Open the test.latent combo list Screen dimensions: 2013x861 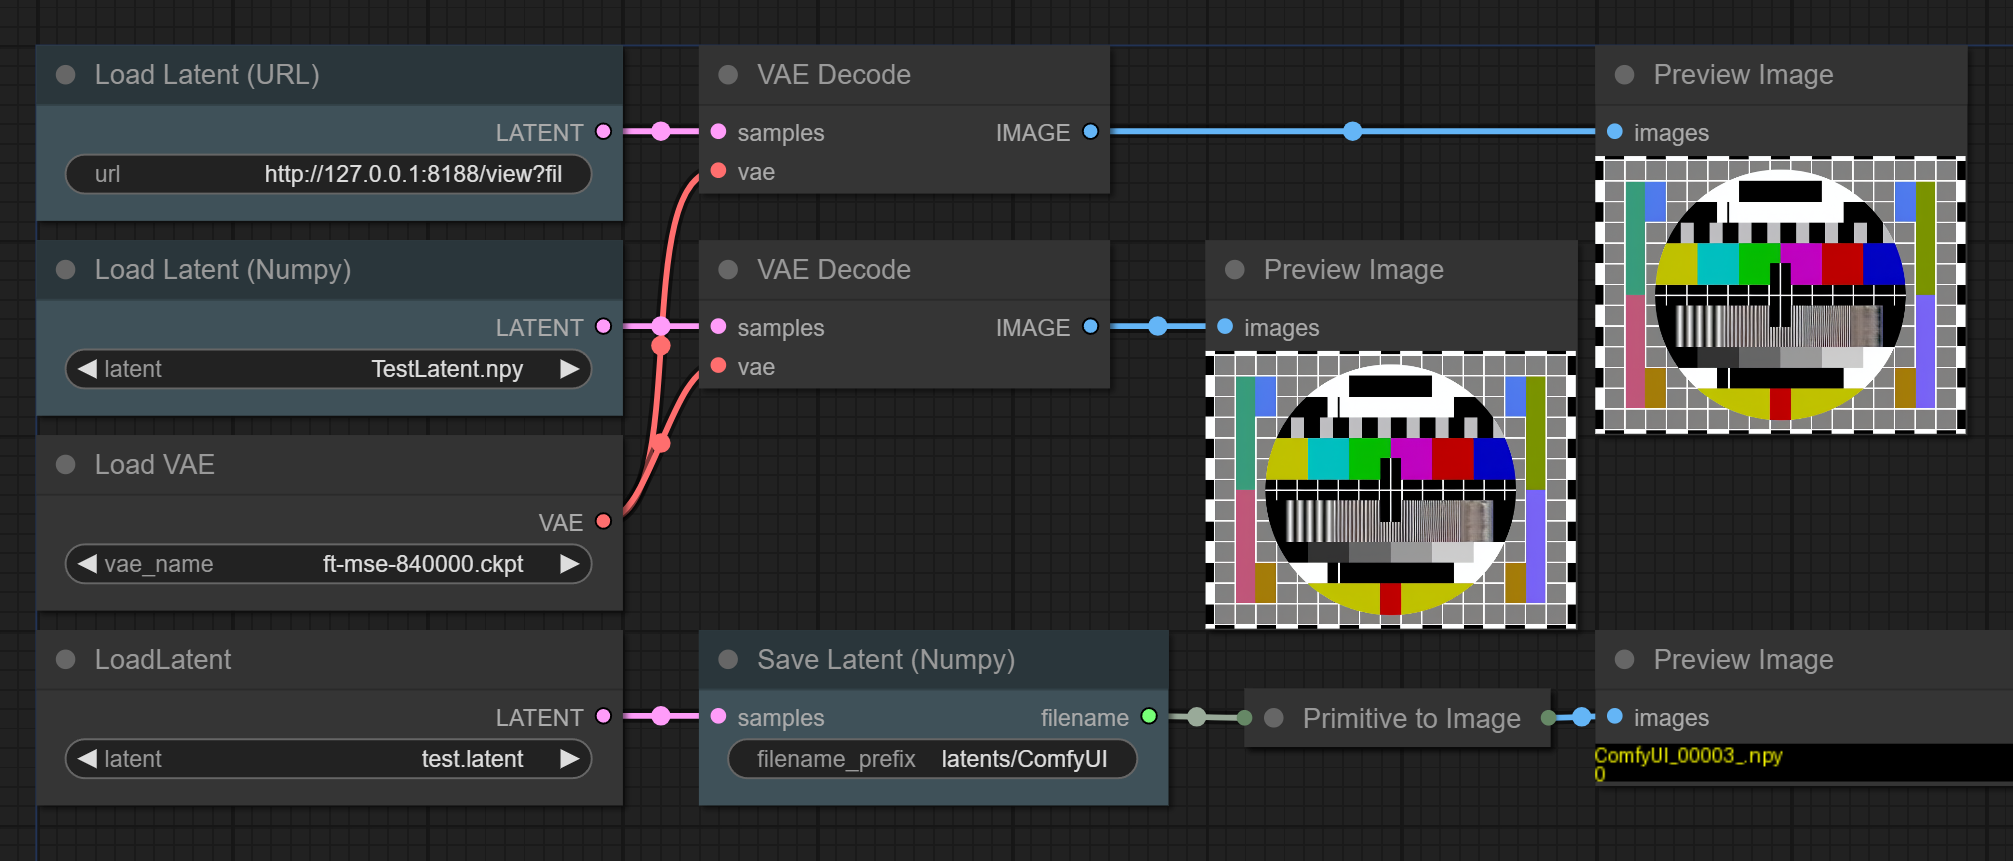(328, 759)
